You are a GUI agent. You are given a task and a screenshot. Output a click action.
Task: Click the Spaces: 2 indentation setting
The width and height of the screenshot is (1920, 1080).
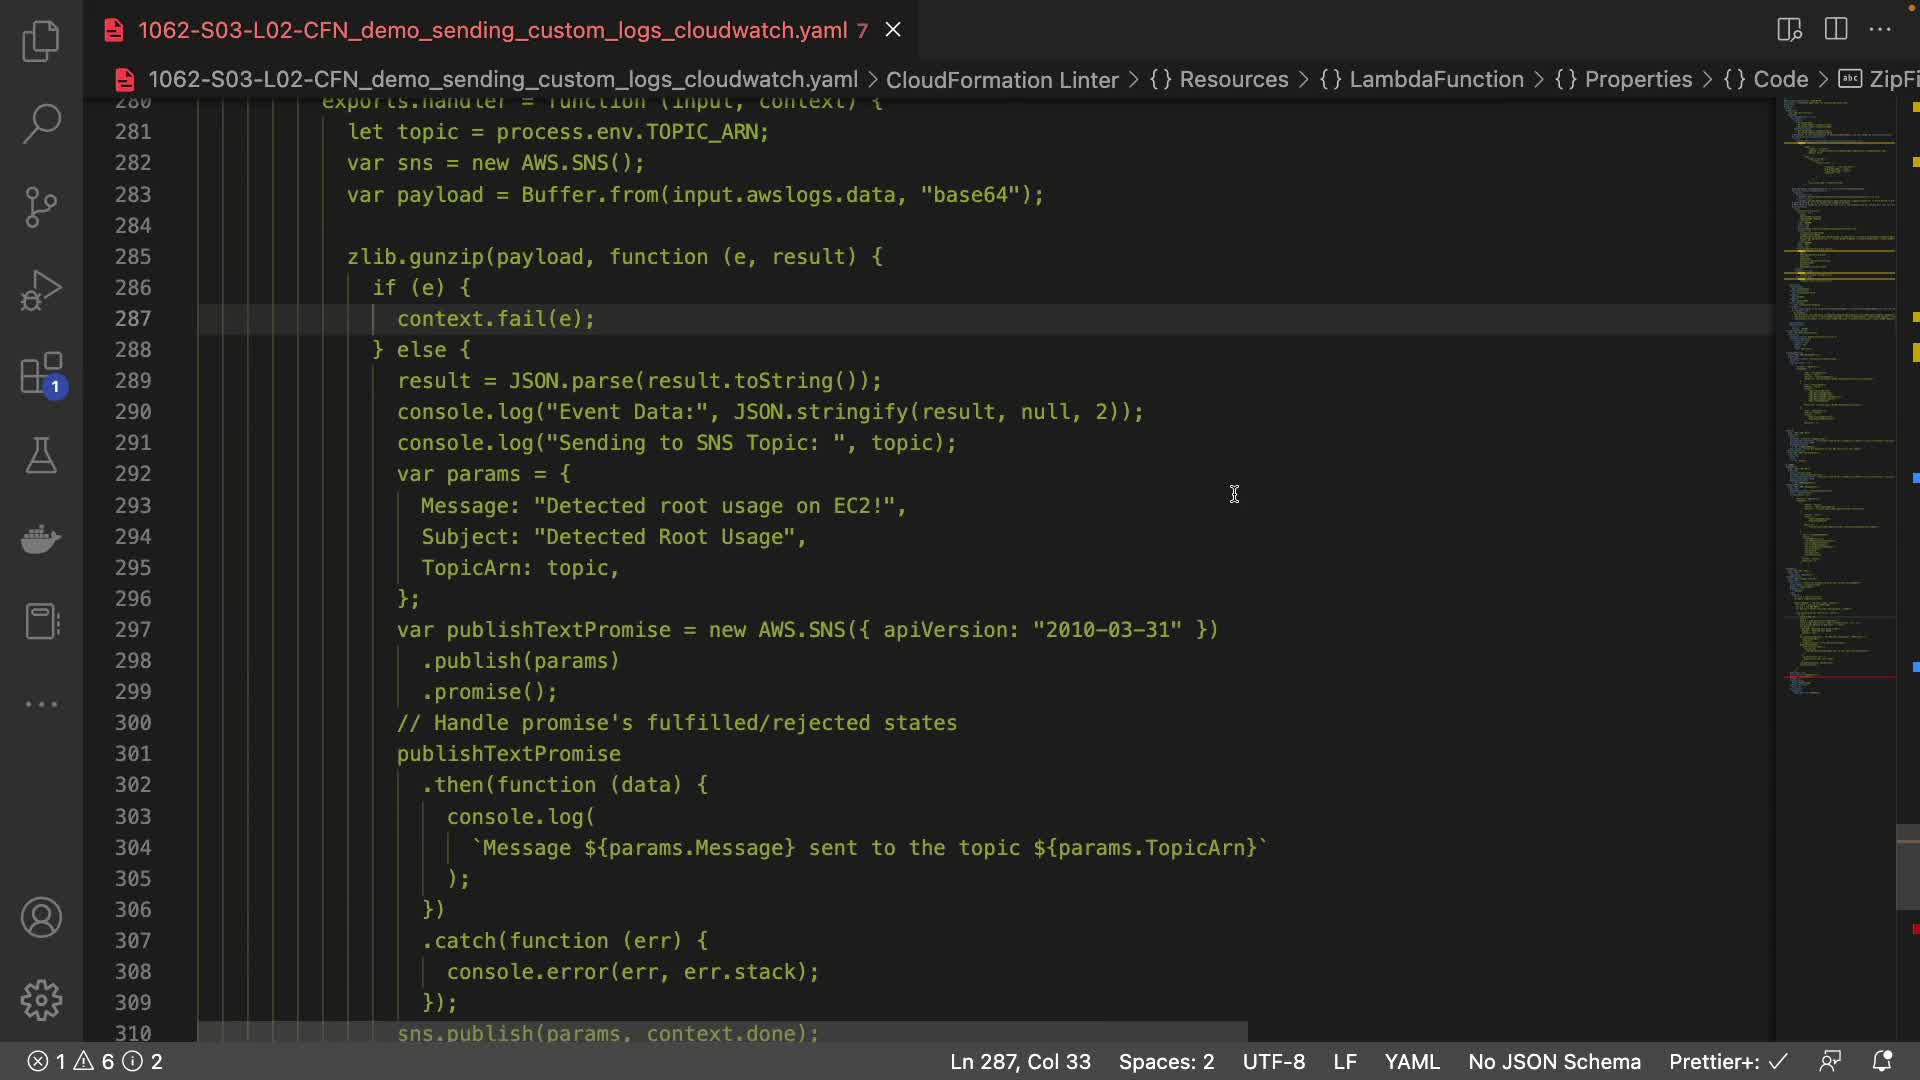pos(1166,1061)
